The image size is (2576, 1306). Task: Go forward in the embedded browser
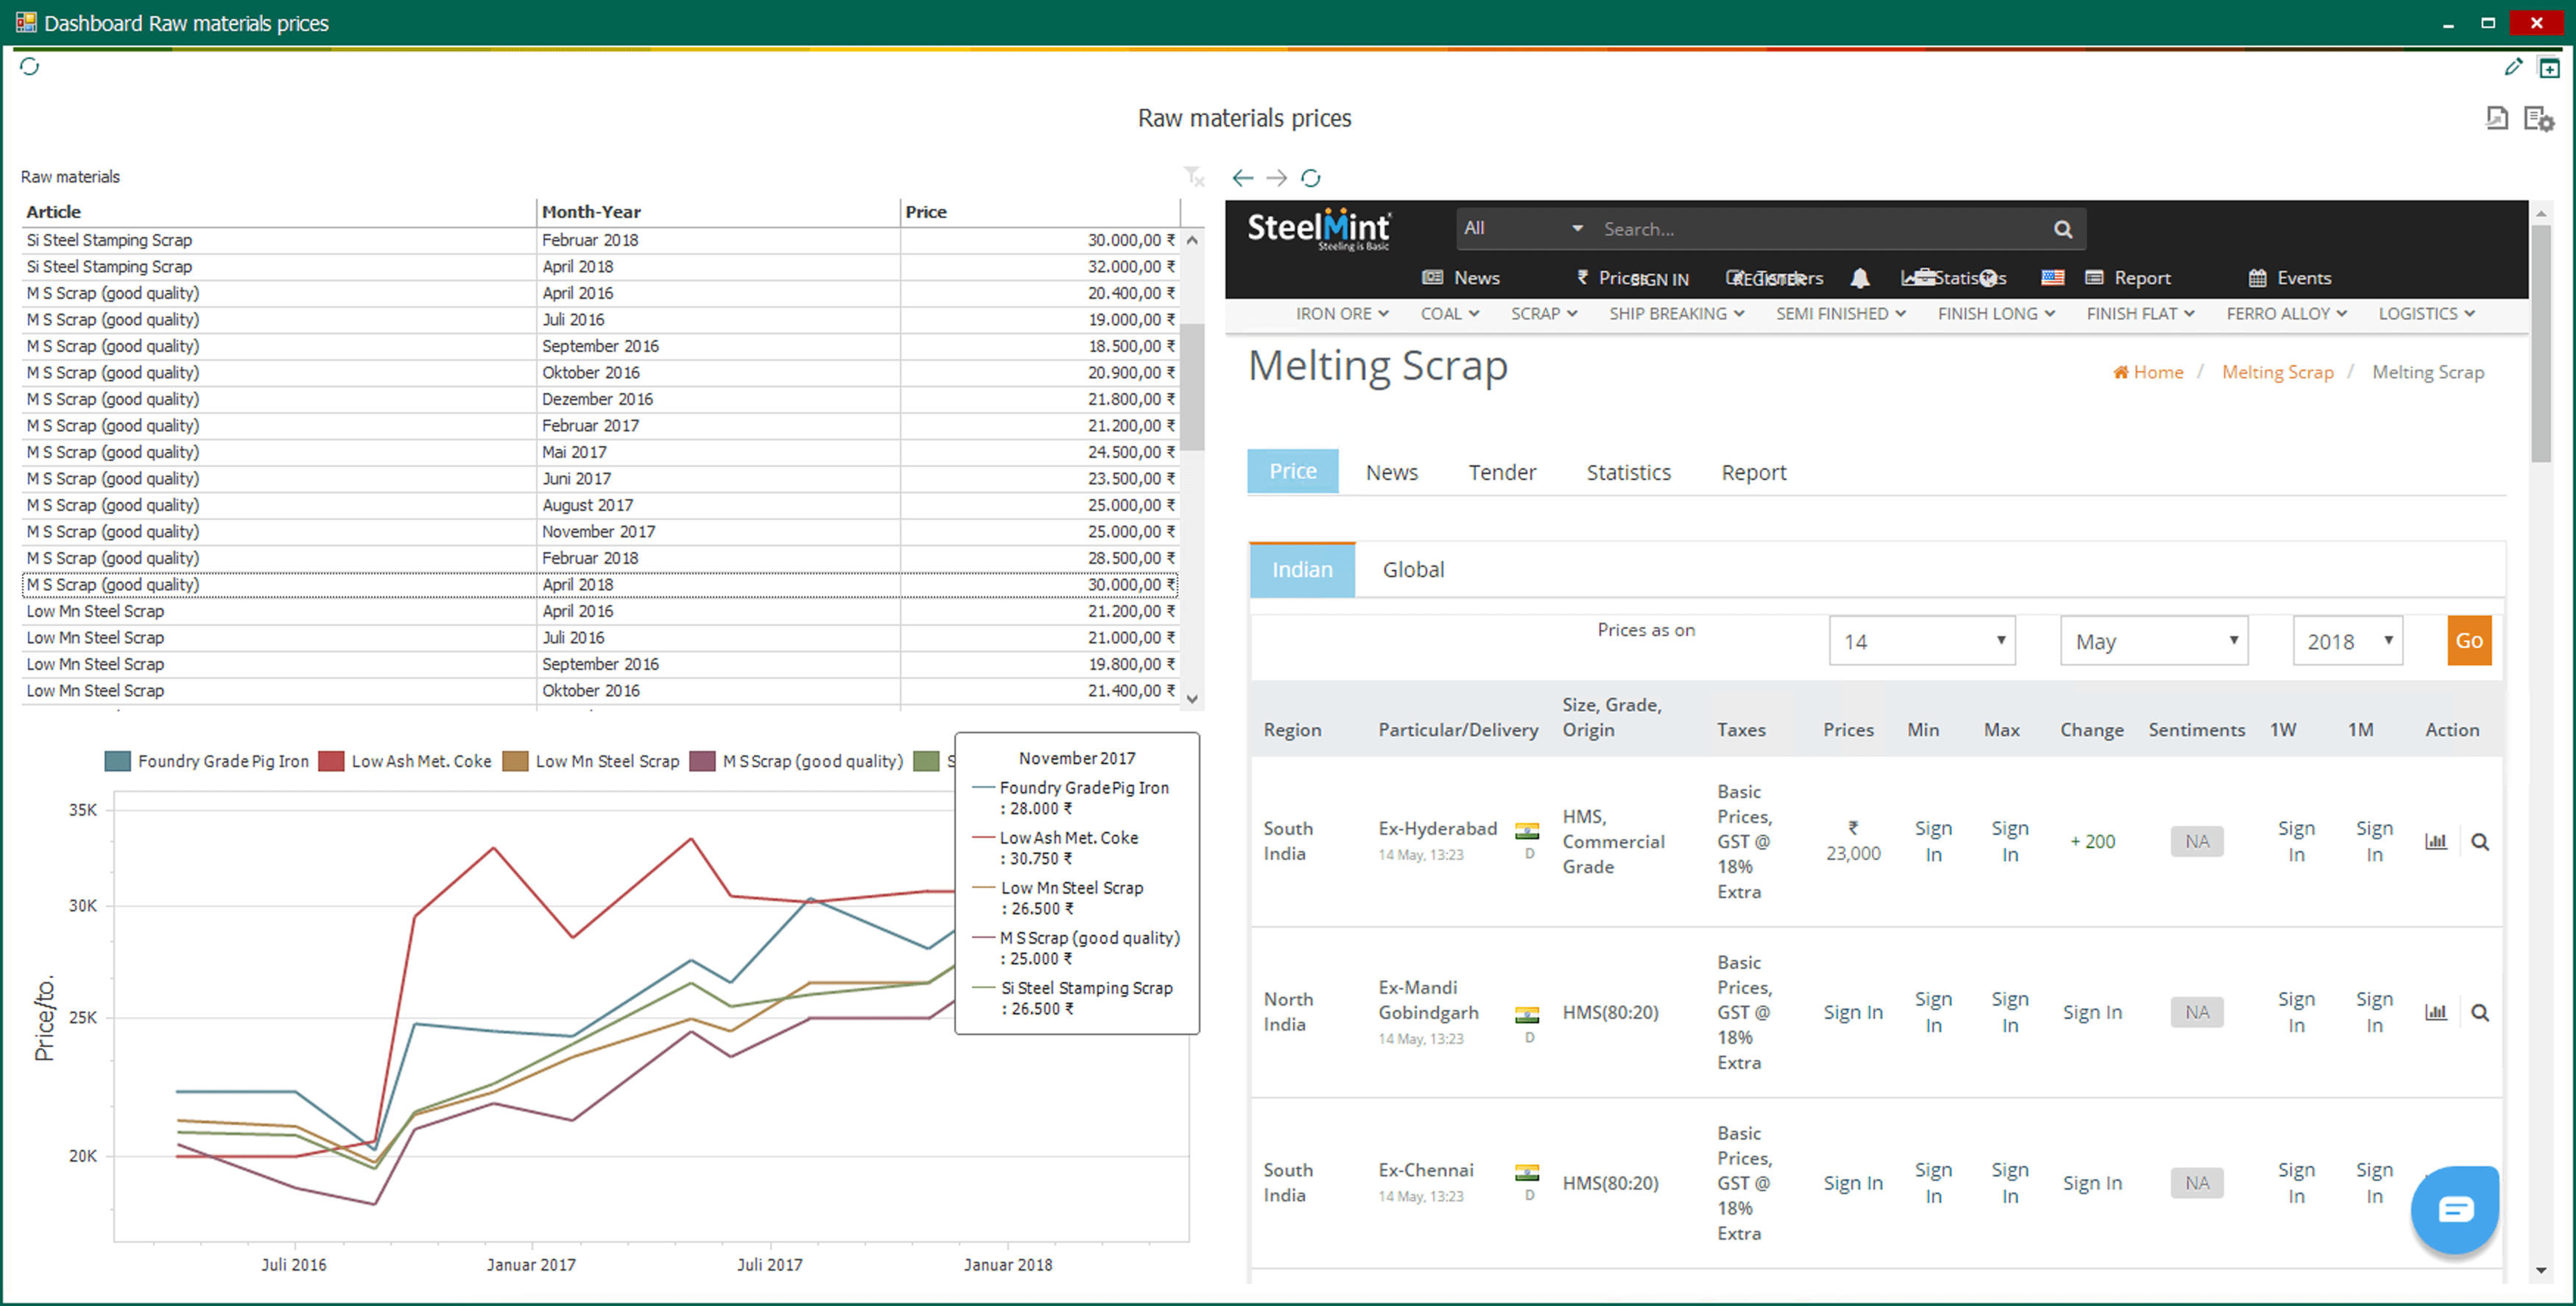pyautogui.click(x=1276, y=178)
